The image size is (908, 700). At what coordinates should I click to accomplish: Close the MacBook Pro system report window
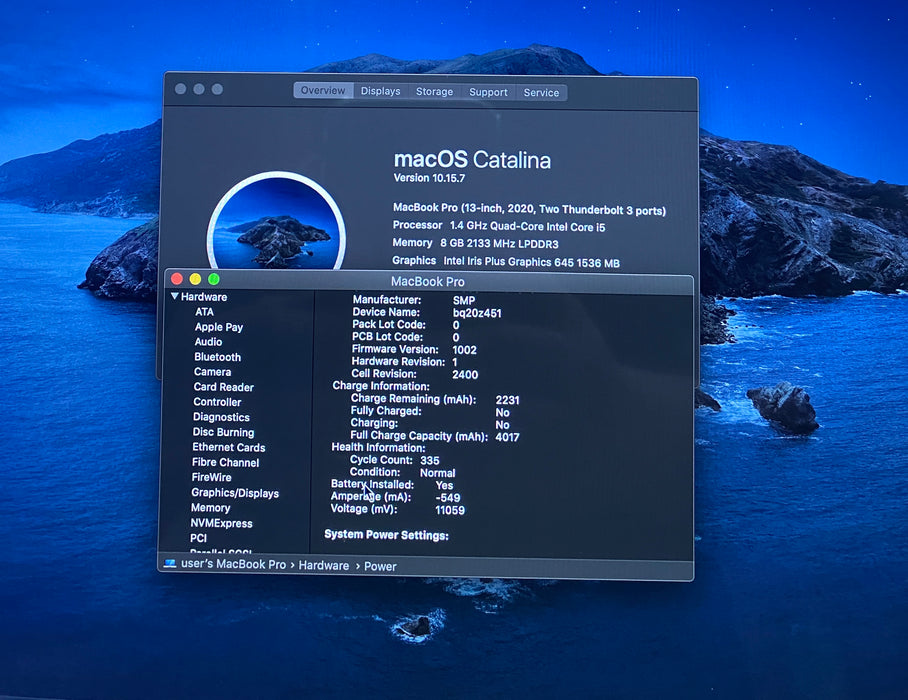pyautogui.click(x=177, y=279)
